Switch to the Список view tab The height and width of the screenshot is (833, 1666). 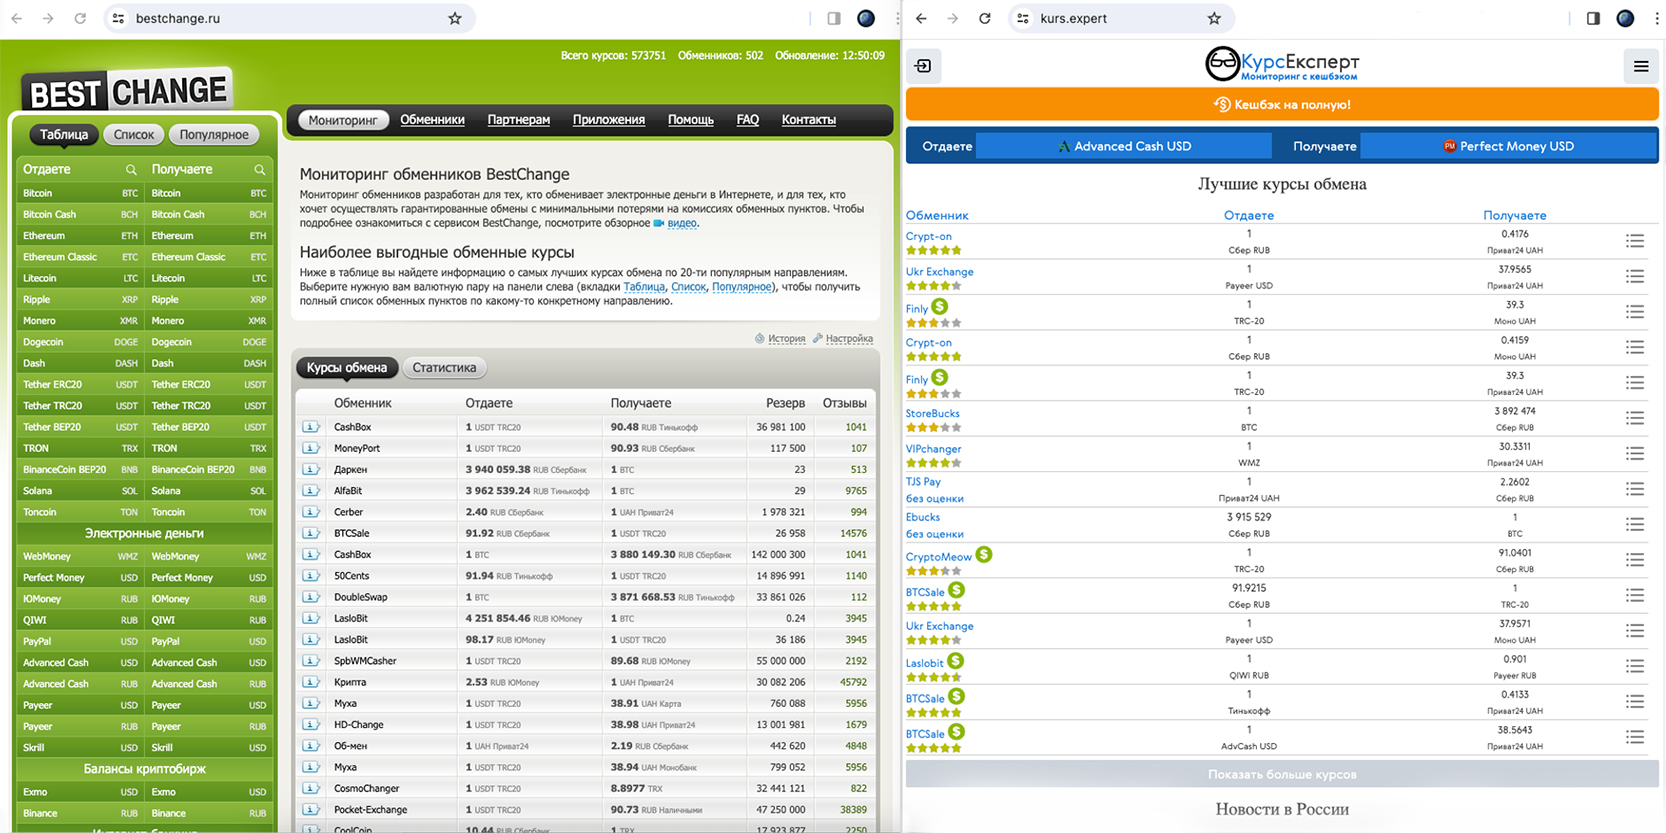click(x=134, y=135)
